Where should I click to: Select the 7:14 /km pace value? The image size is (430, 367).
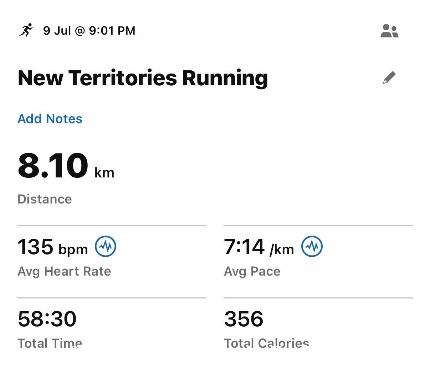coord(259,247)
